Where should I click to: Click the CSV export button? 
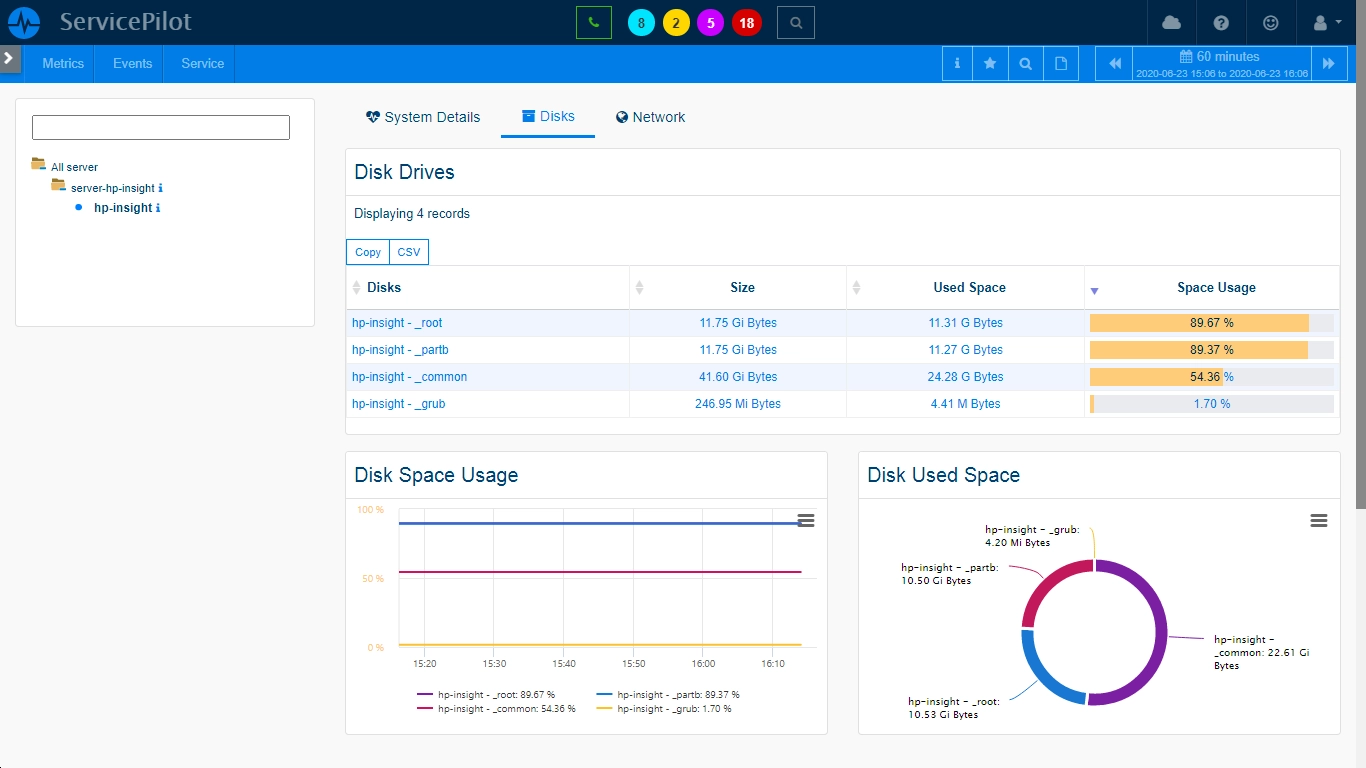click(409, 252)
